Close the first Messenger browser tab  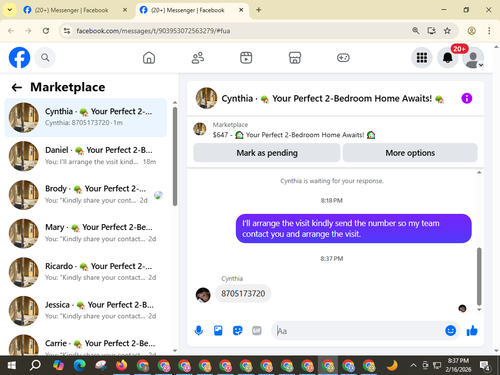click(125, 10)
